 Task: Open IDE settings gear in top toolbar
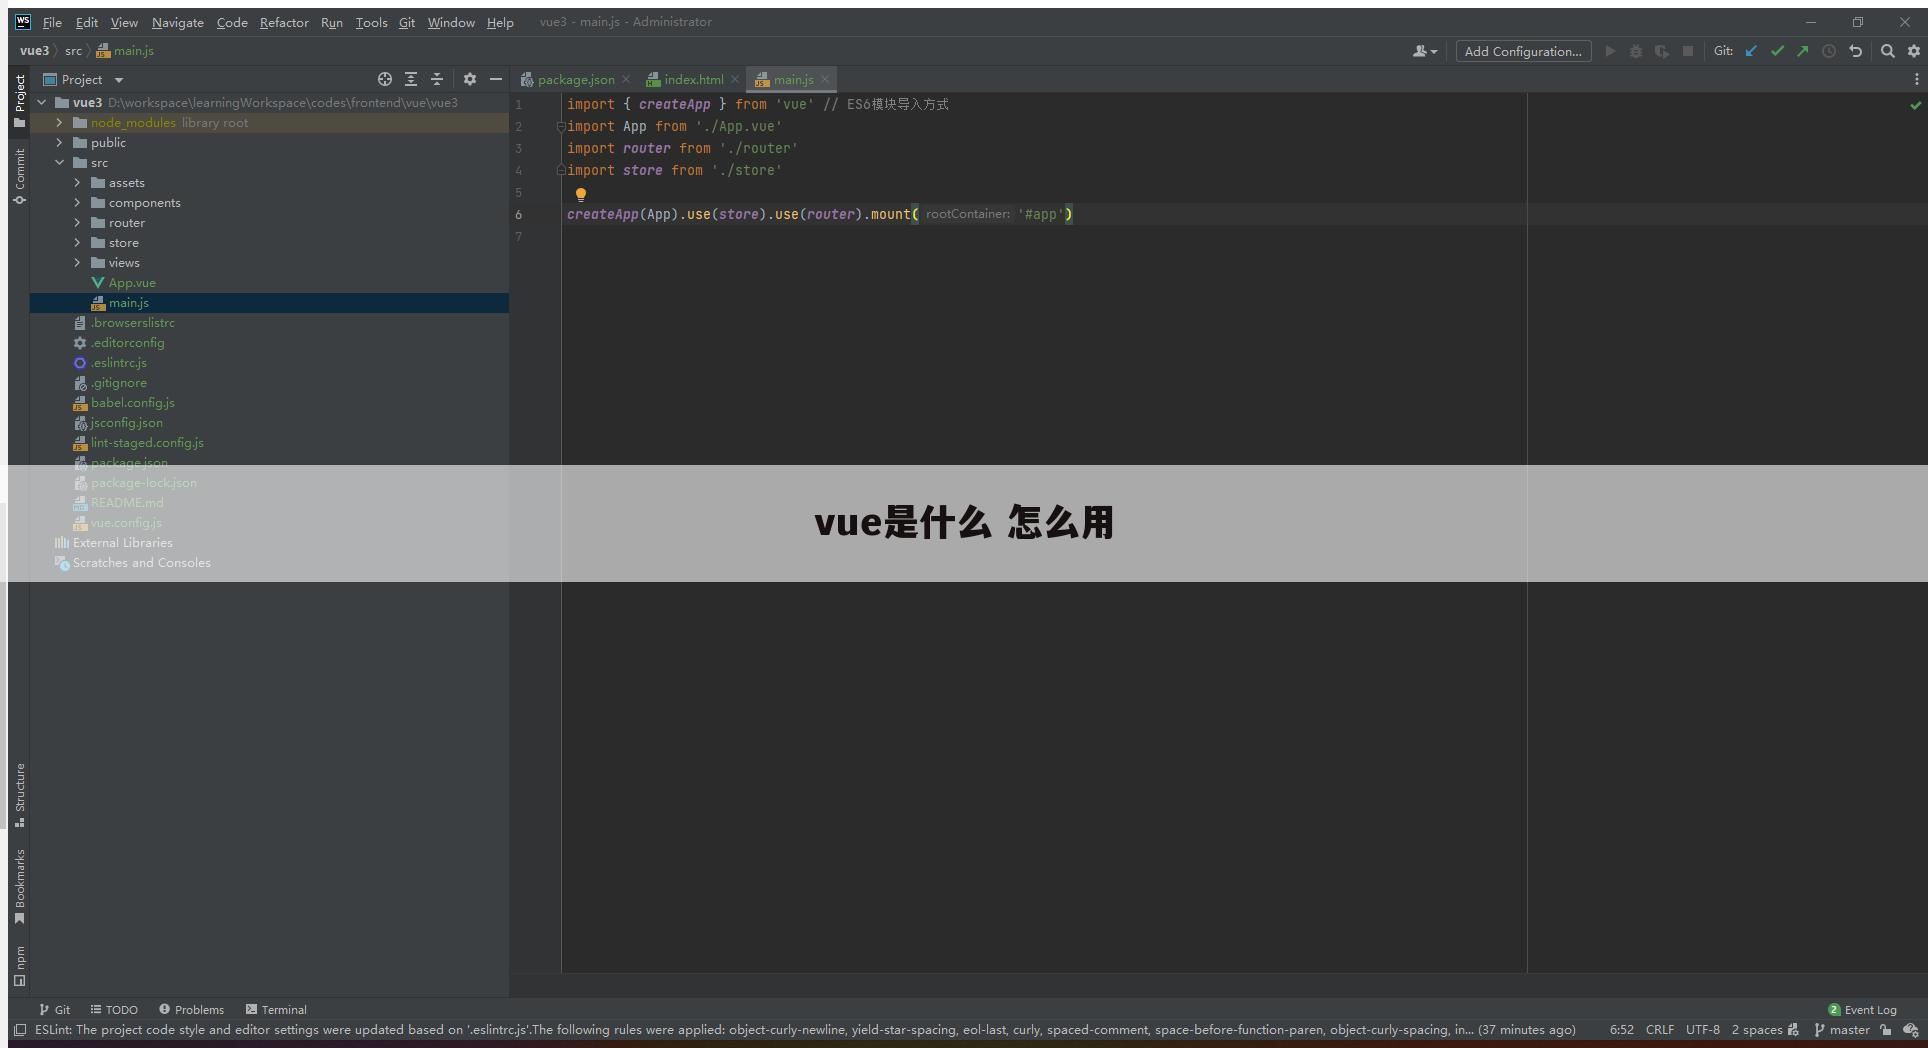click(1914, 51)
